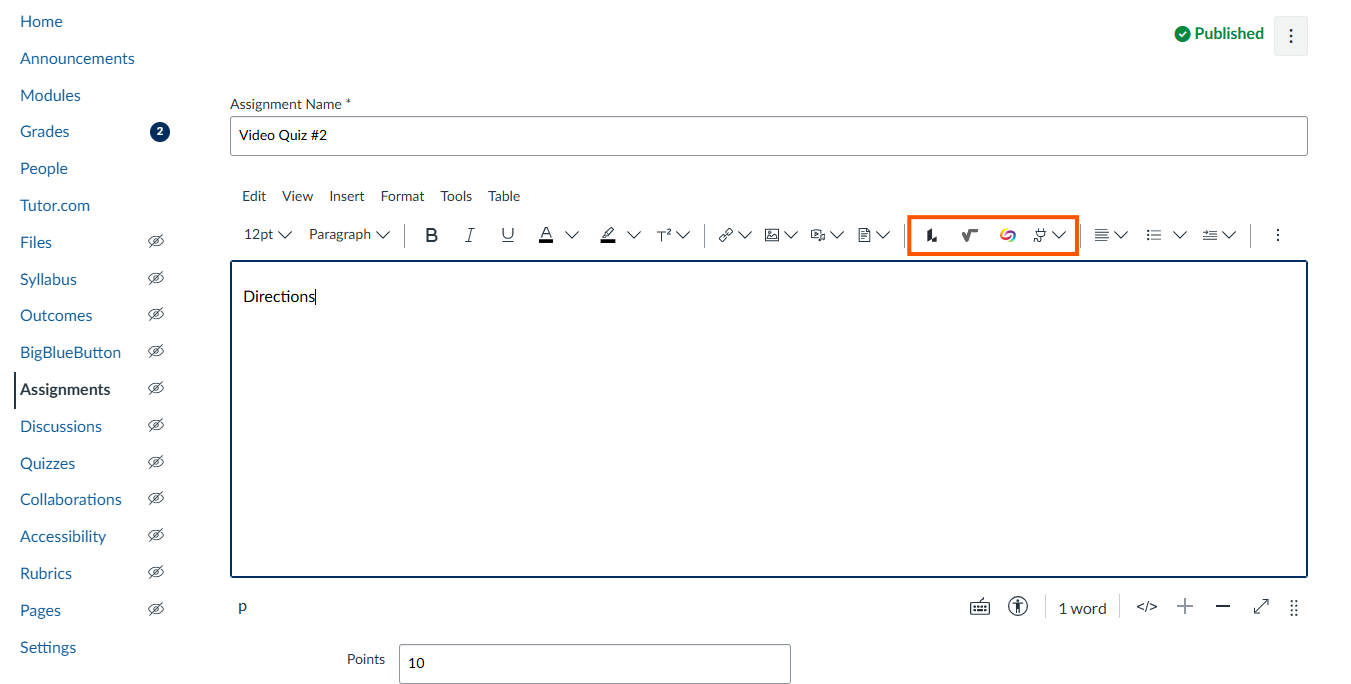Toggle bold formatting
Screen dimensions: 1351x684
(x=432, y=235)
